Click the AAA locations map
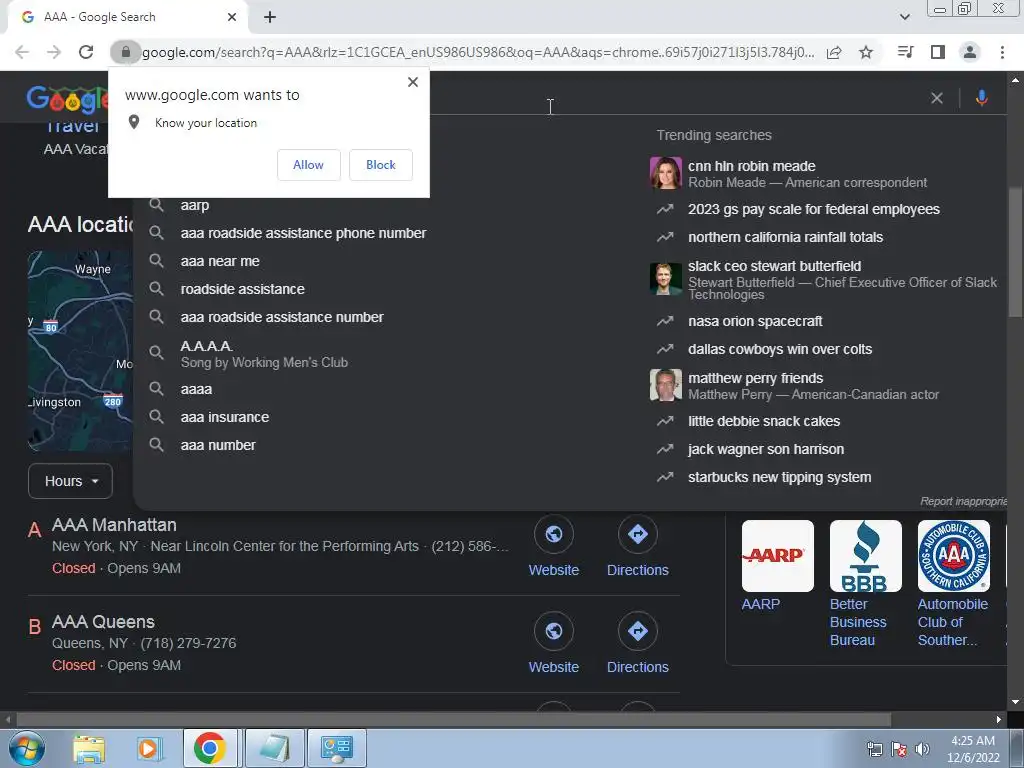Screen dimensions: 1024x768 coord(80,351)
